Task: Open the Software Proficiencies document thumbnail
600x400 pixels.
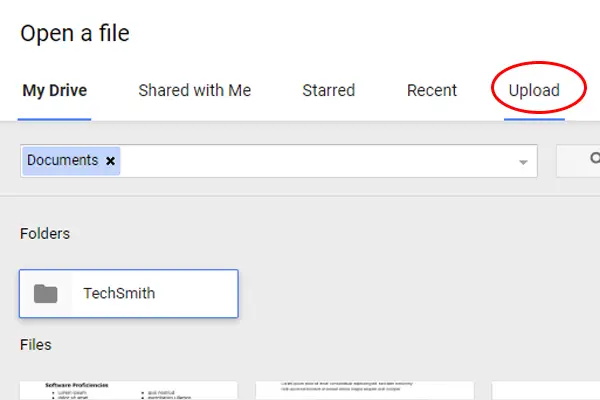Action: pos(129,390)
